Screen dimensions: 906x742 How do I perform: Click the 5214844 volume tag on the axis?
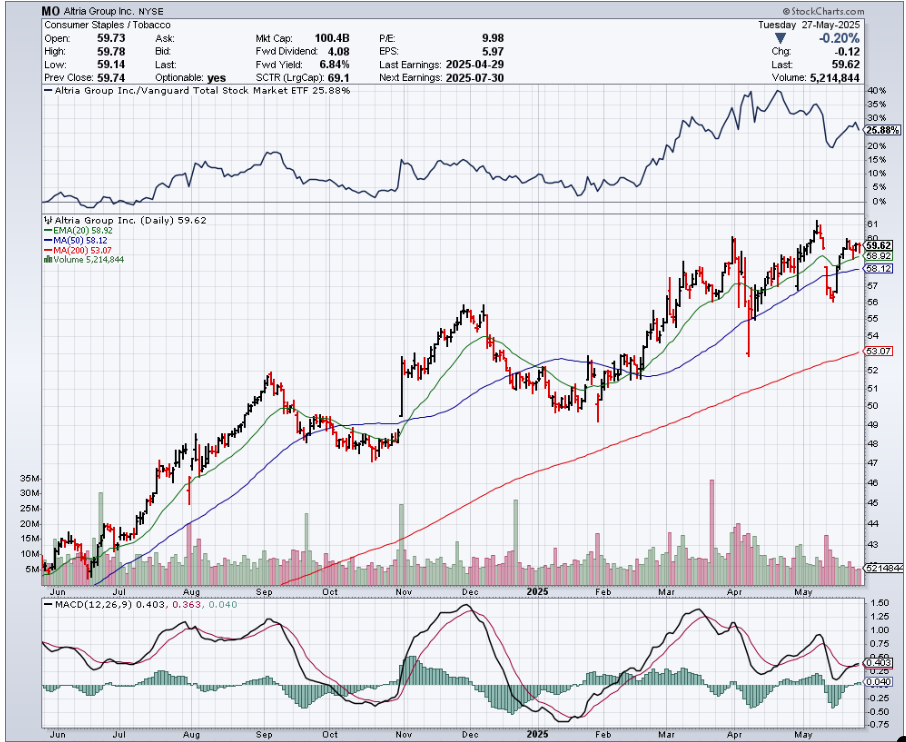click(x=884, y=569)
